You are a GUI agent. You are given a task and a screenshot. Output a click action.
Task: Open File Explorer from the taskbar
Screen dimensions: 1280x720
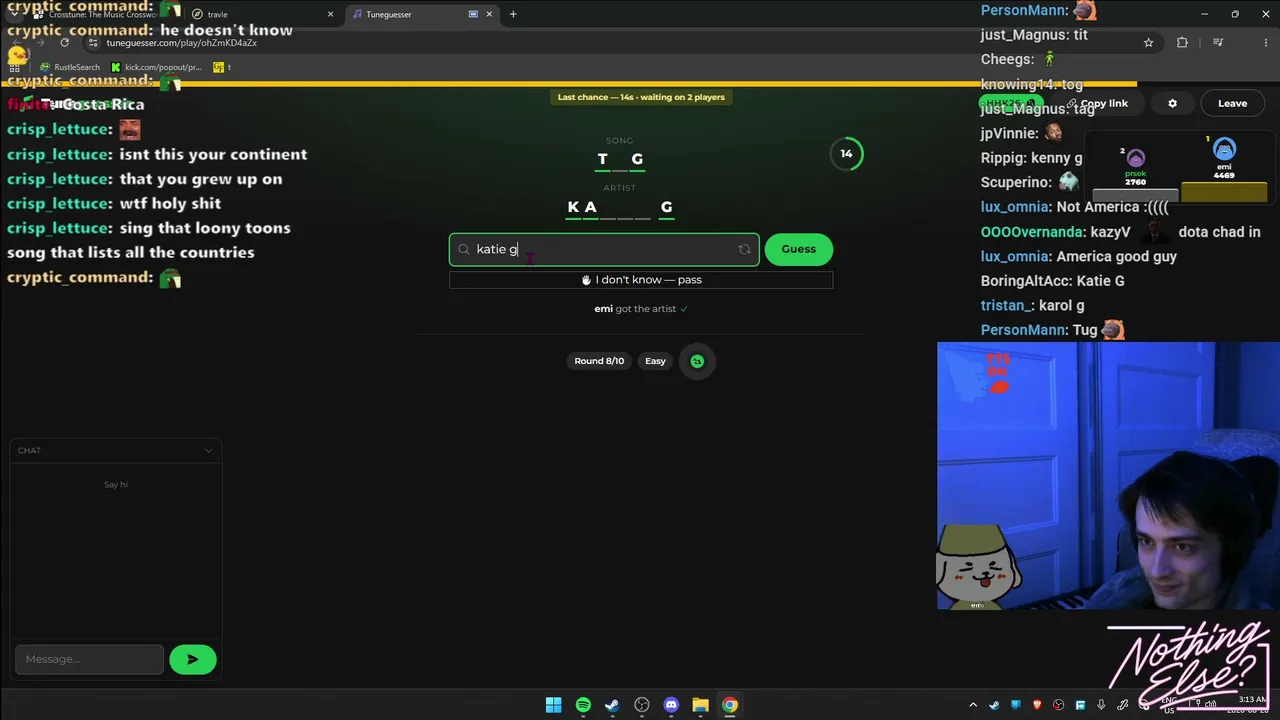click(700, 705)
